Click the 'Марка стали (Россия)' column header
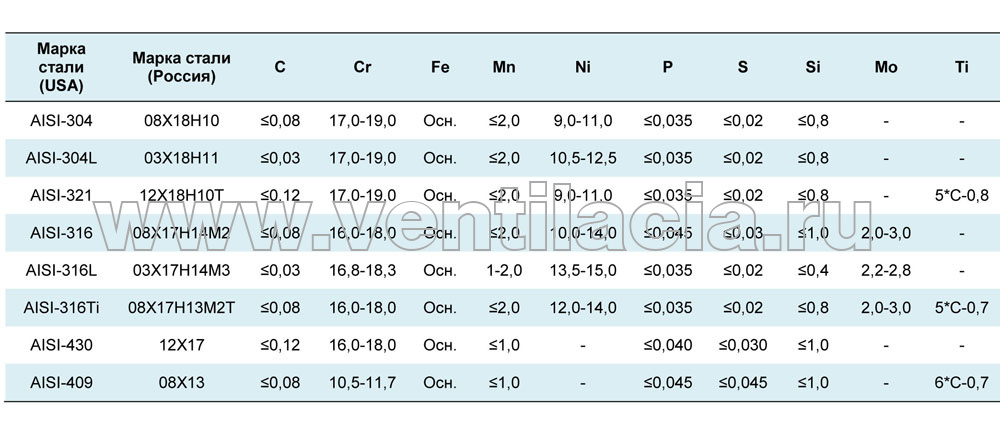1000x431 pixels. (x=182, y=67)
